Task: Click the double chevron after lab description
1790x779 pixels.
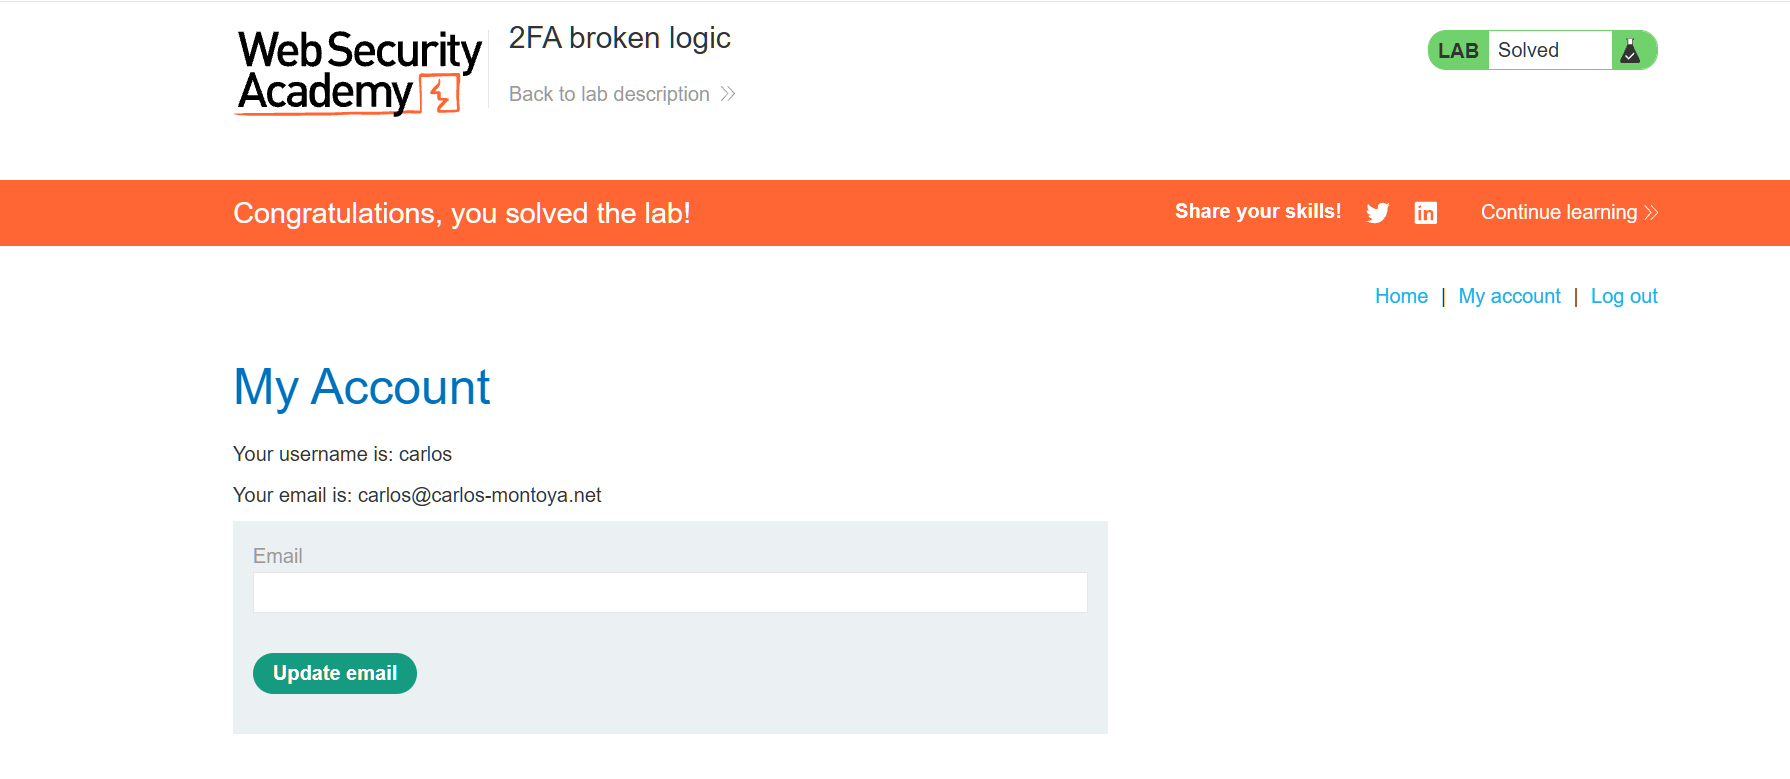Action: click(x=728, y=94)
